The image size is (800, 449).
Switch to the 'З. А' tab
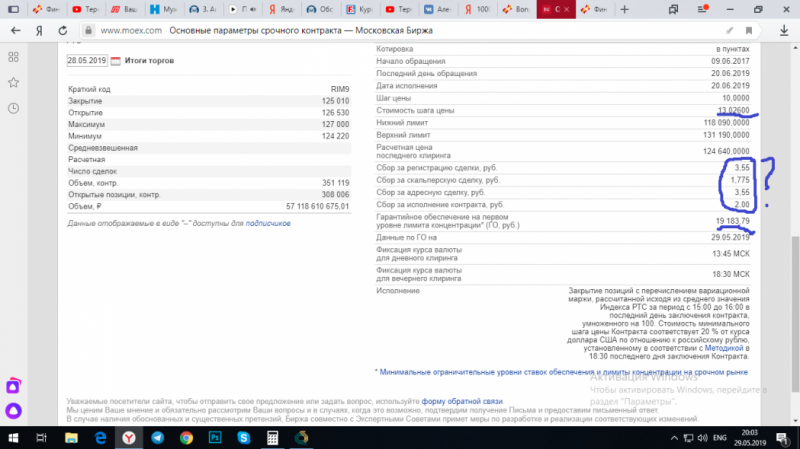(x=203, y=9)
